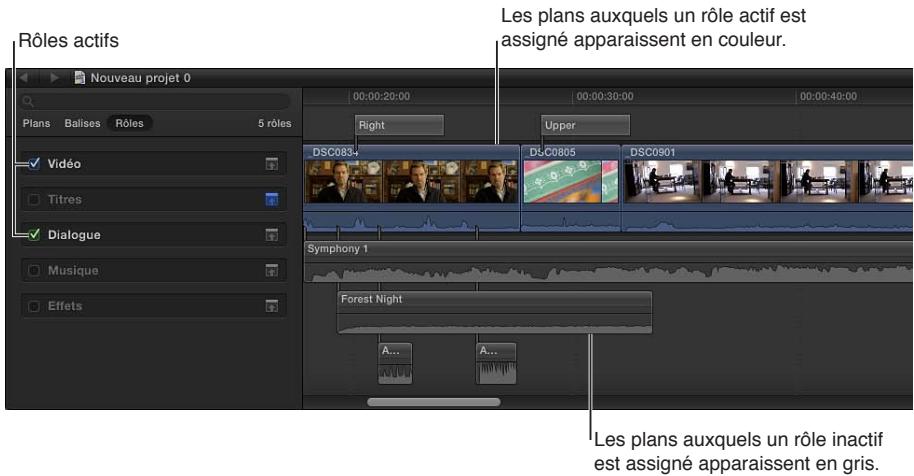Select the Rôles tab
914x476 pixels.
click(x=129, y=124)
